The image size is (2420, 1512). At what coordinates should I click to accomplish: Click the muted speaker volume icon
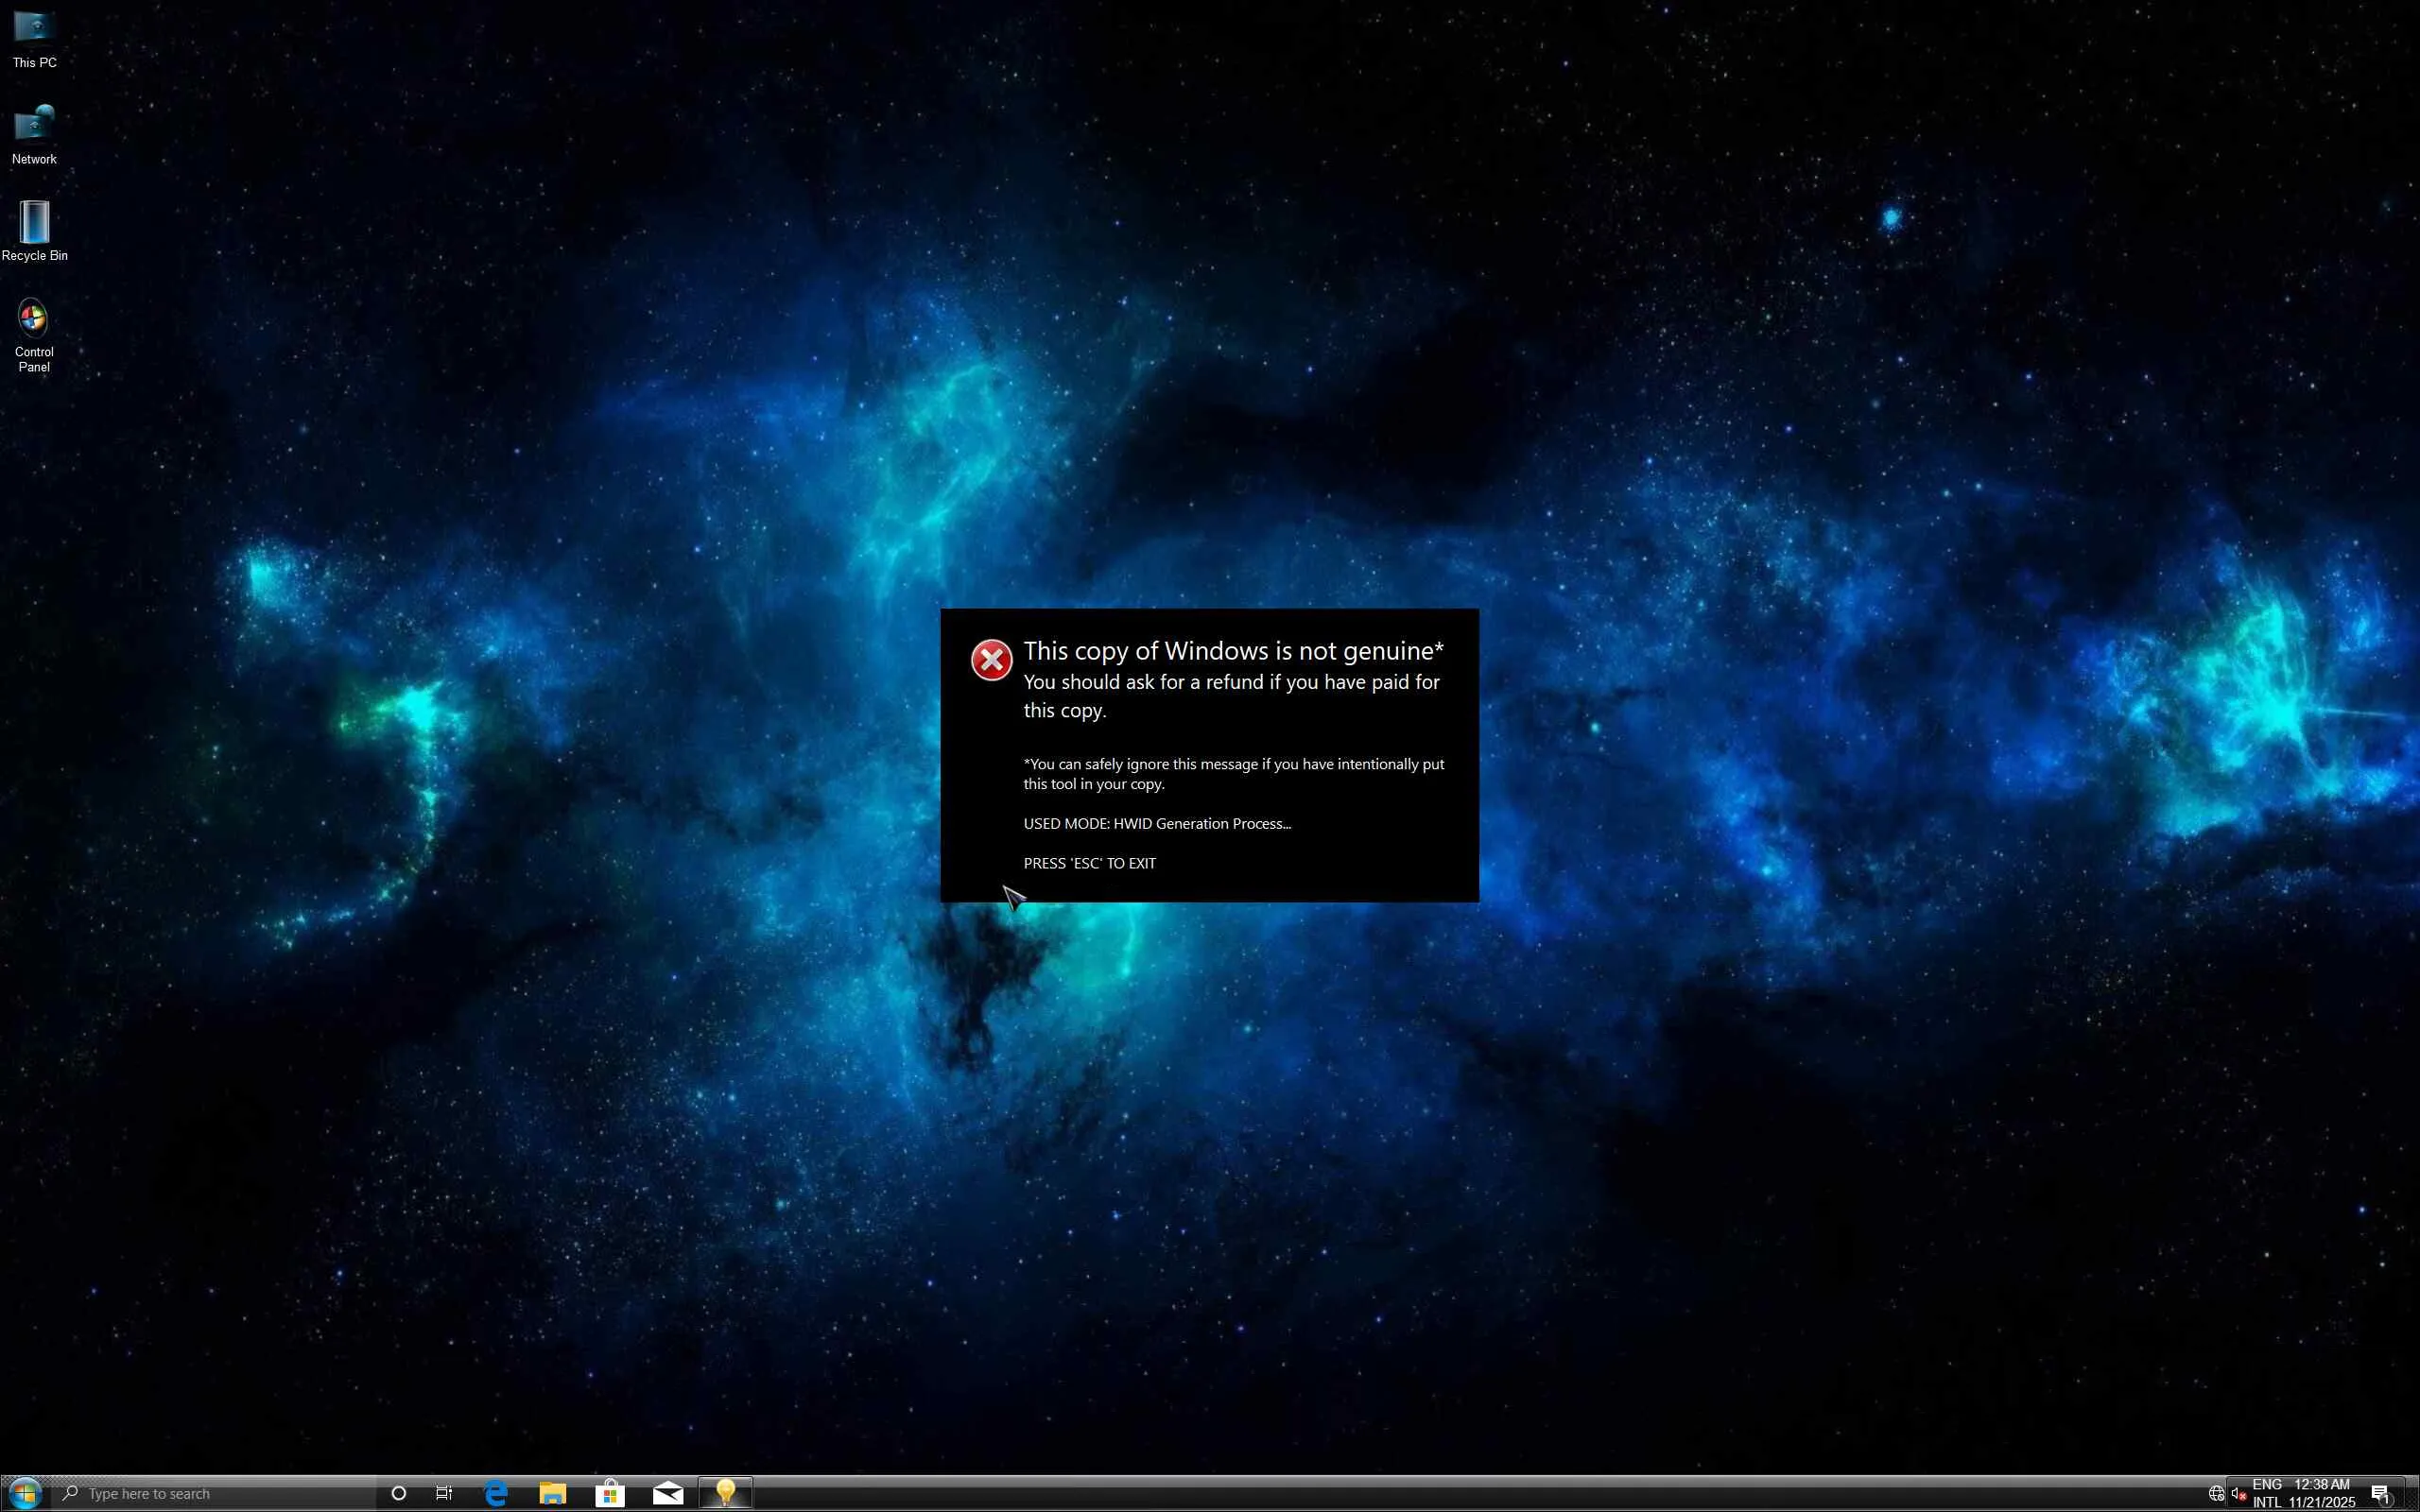(2239, 1494)
